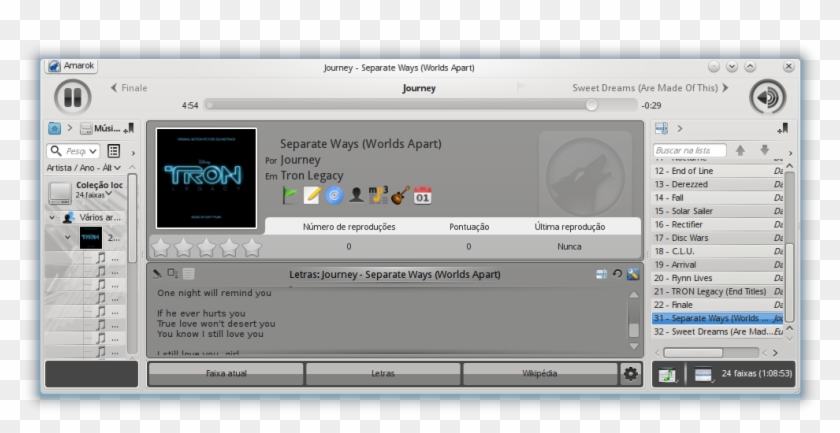Image resolution: width=840 pixels, height=433 pixels.
Task: Select playlist track 12 - End of Line
Action: pos(717,171)
